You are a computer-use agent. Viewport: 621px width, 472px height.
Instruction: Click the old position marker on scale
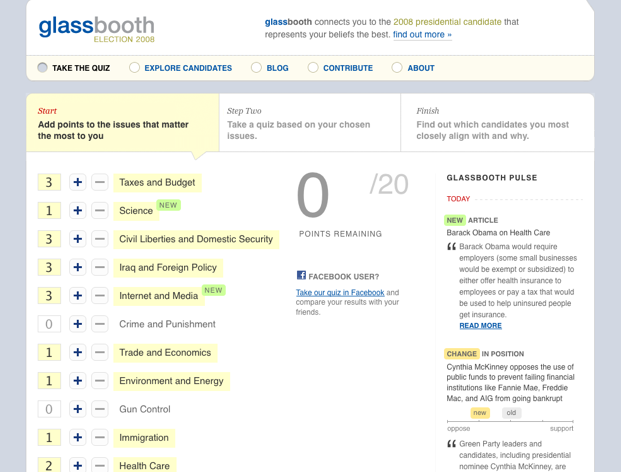pyautogui.click(x=511, y=413)
